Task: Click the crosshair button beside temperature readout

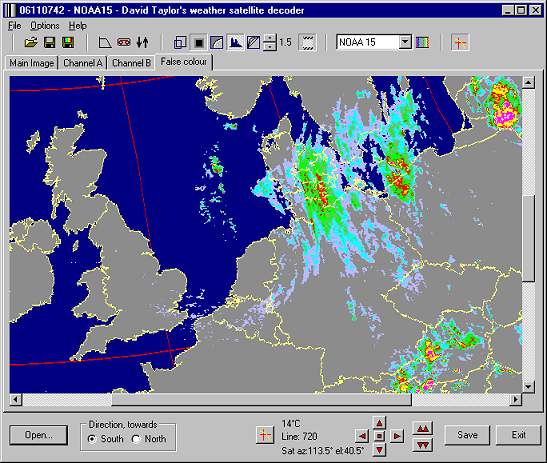Action: [264, 435]
